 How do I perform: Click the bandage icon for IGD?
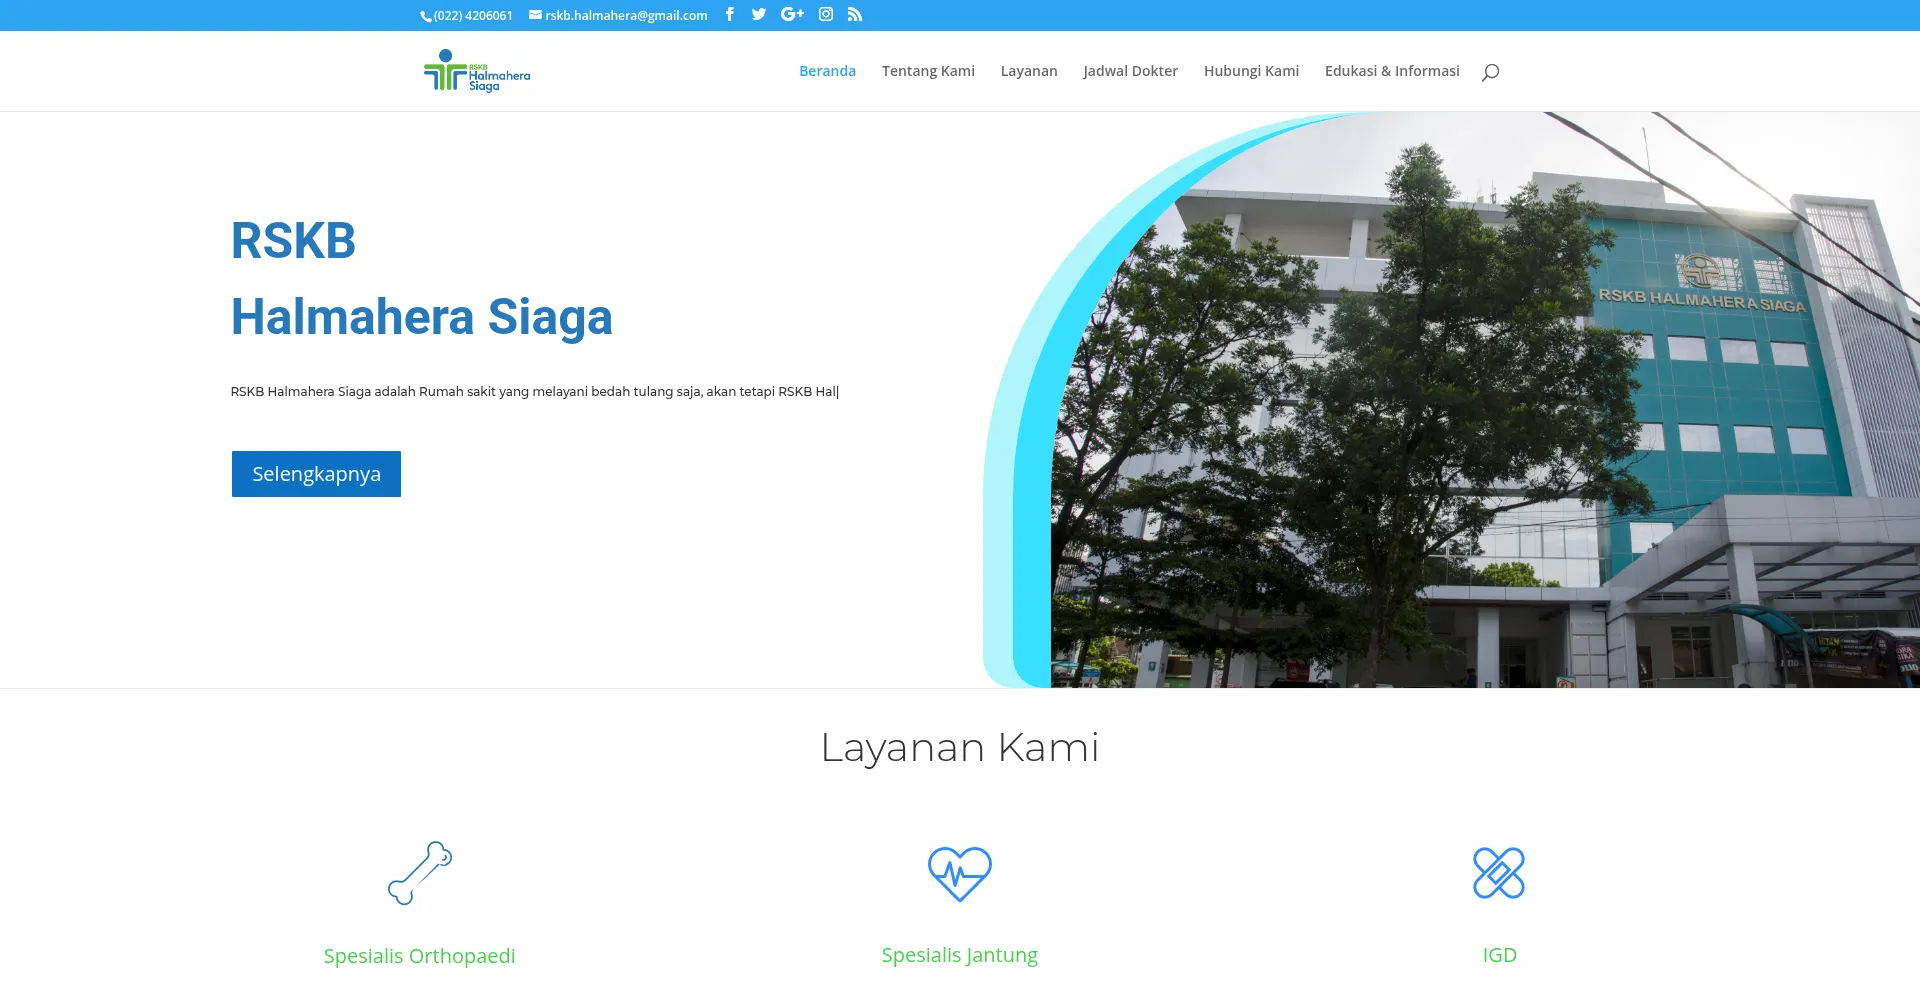point(1499,873)
